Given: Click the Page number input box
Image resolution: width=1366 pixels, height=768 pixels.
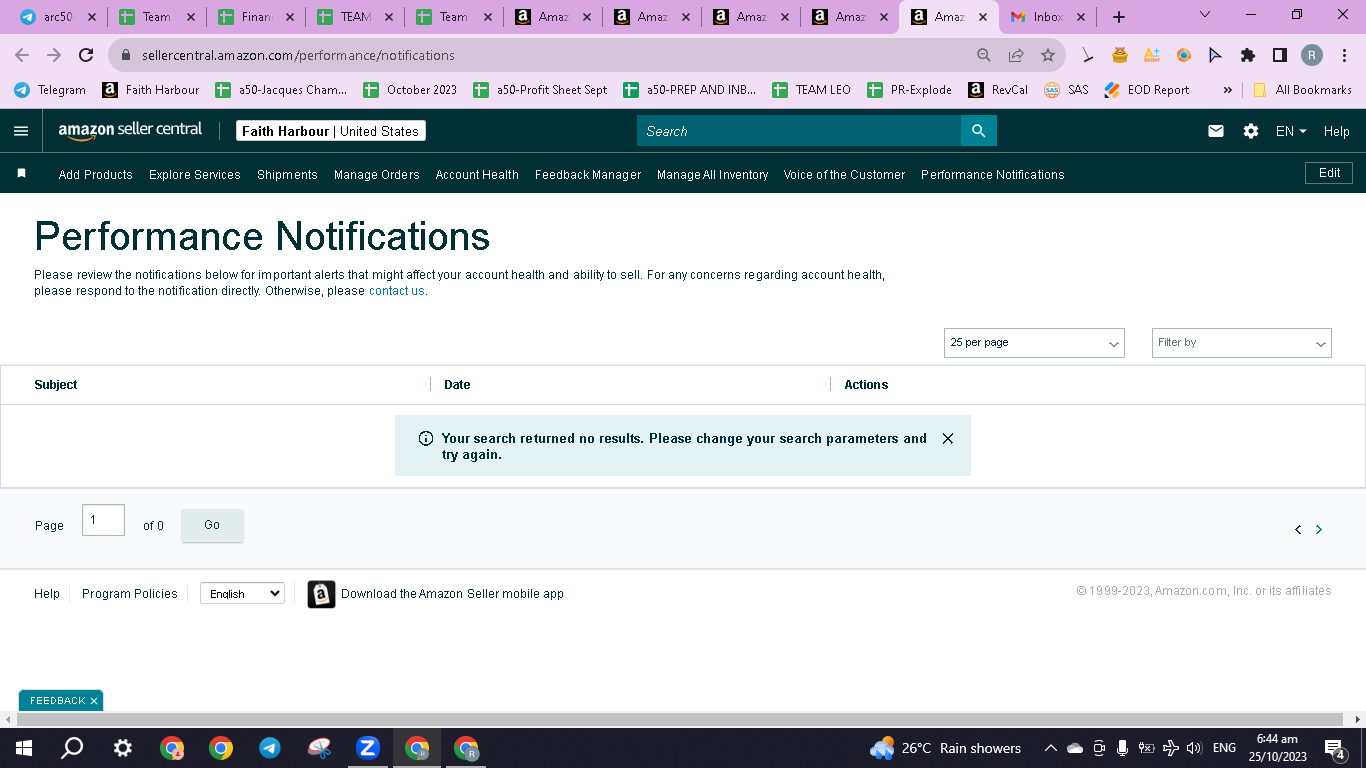Looking at the screenshot, I should pyautogui.click(x=103, y=520).
